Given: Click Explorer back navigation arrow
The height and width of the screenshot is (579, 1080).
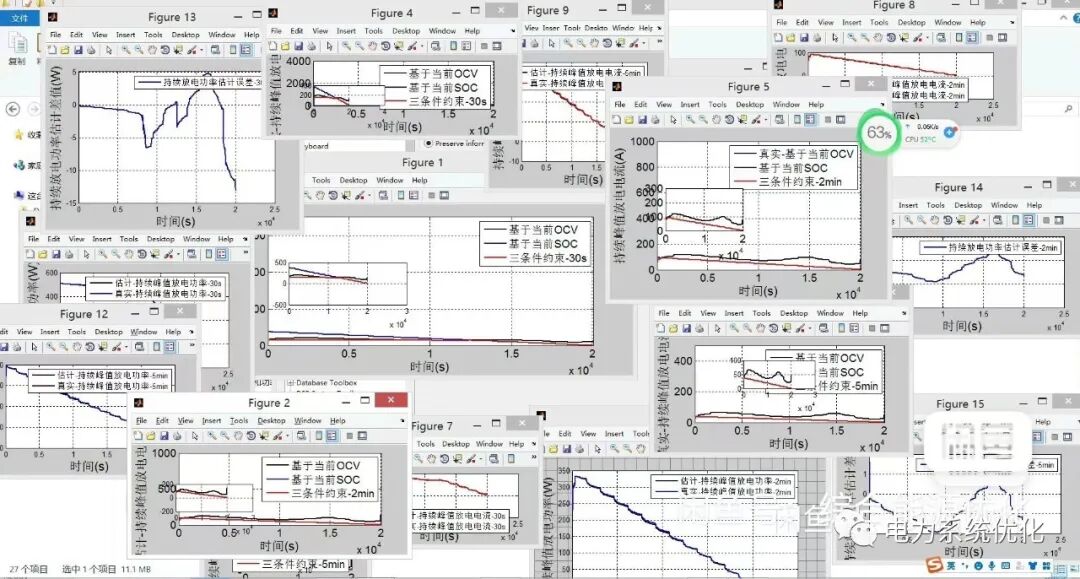Looking at the screenshot, I should pos(13,109).
